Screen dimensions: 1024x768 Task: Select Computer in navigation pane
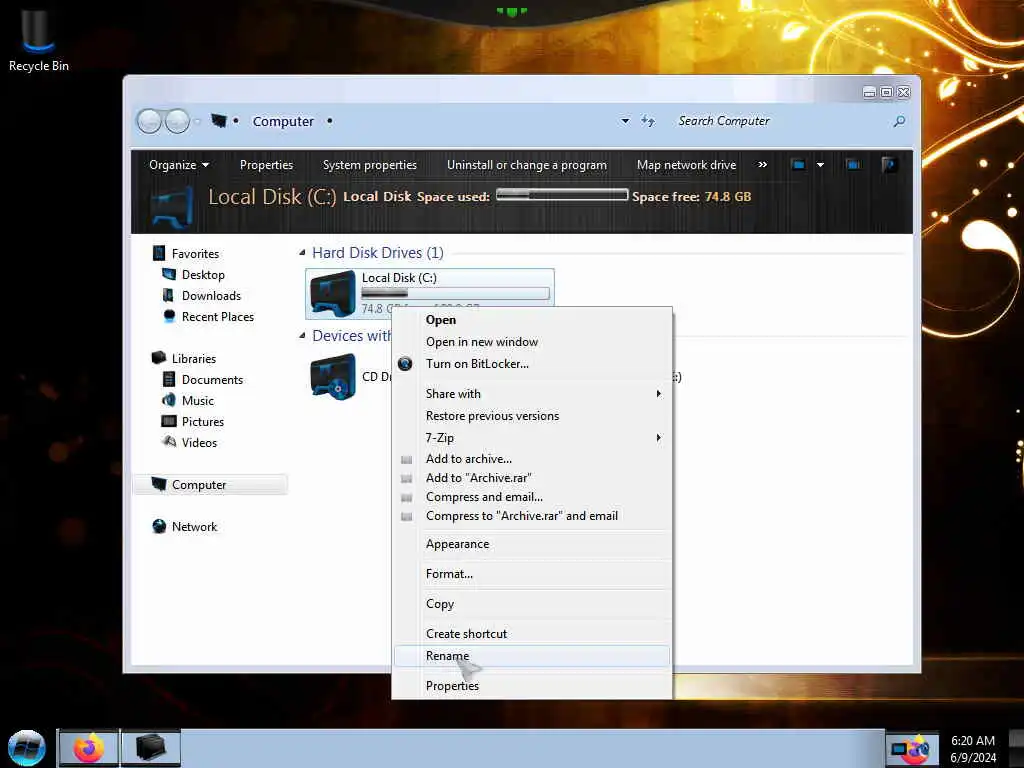point(210,485)
